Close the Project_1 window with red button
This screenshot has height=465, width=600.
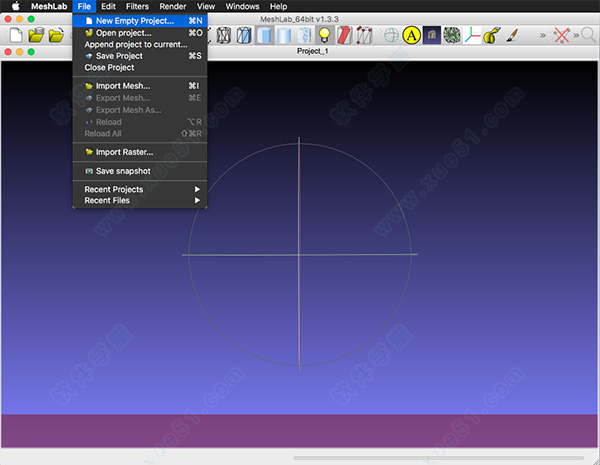8,51
